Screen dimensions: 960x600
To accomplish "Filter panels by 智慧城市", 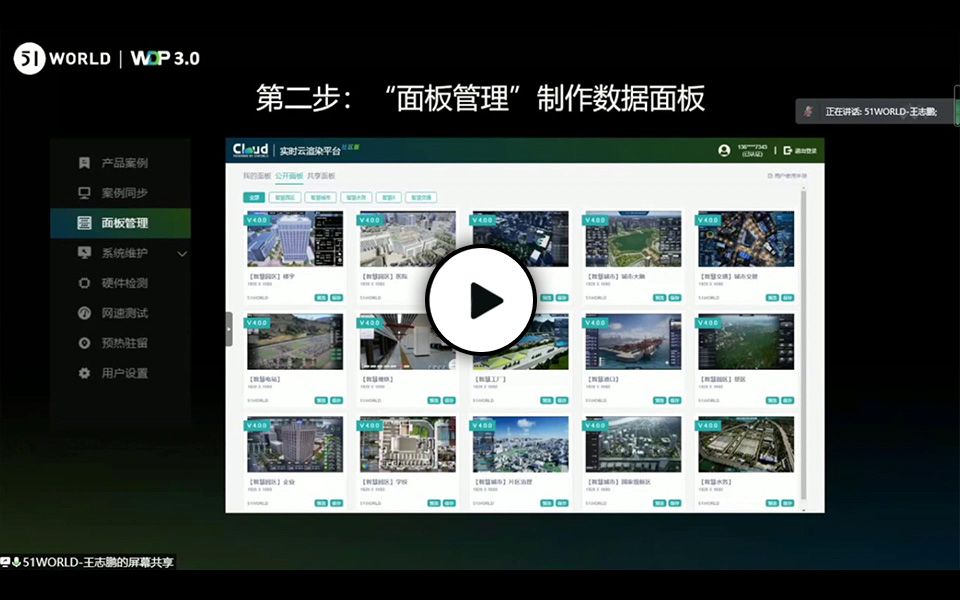I will [320, 197].
